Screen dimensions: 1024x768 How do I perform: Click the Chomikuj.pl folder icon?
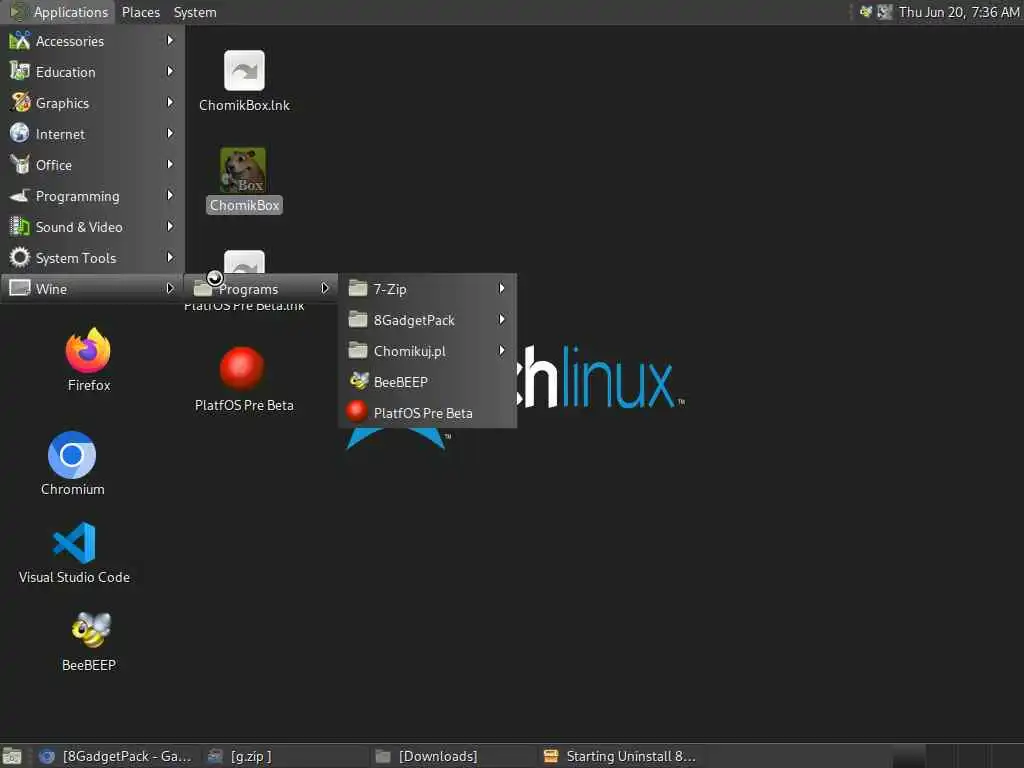click(x=358, y=350)
